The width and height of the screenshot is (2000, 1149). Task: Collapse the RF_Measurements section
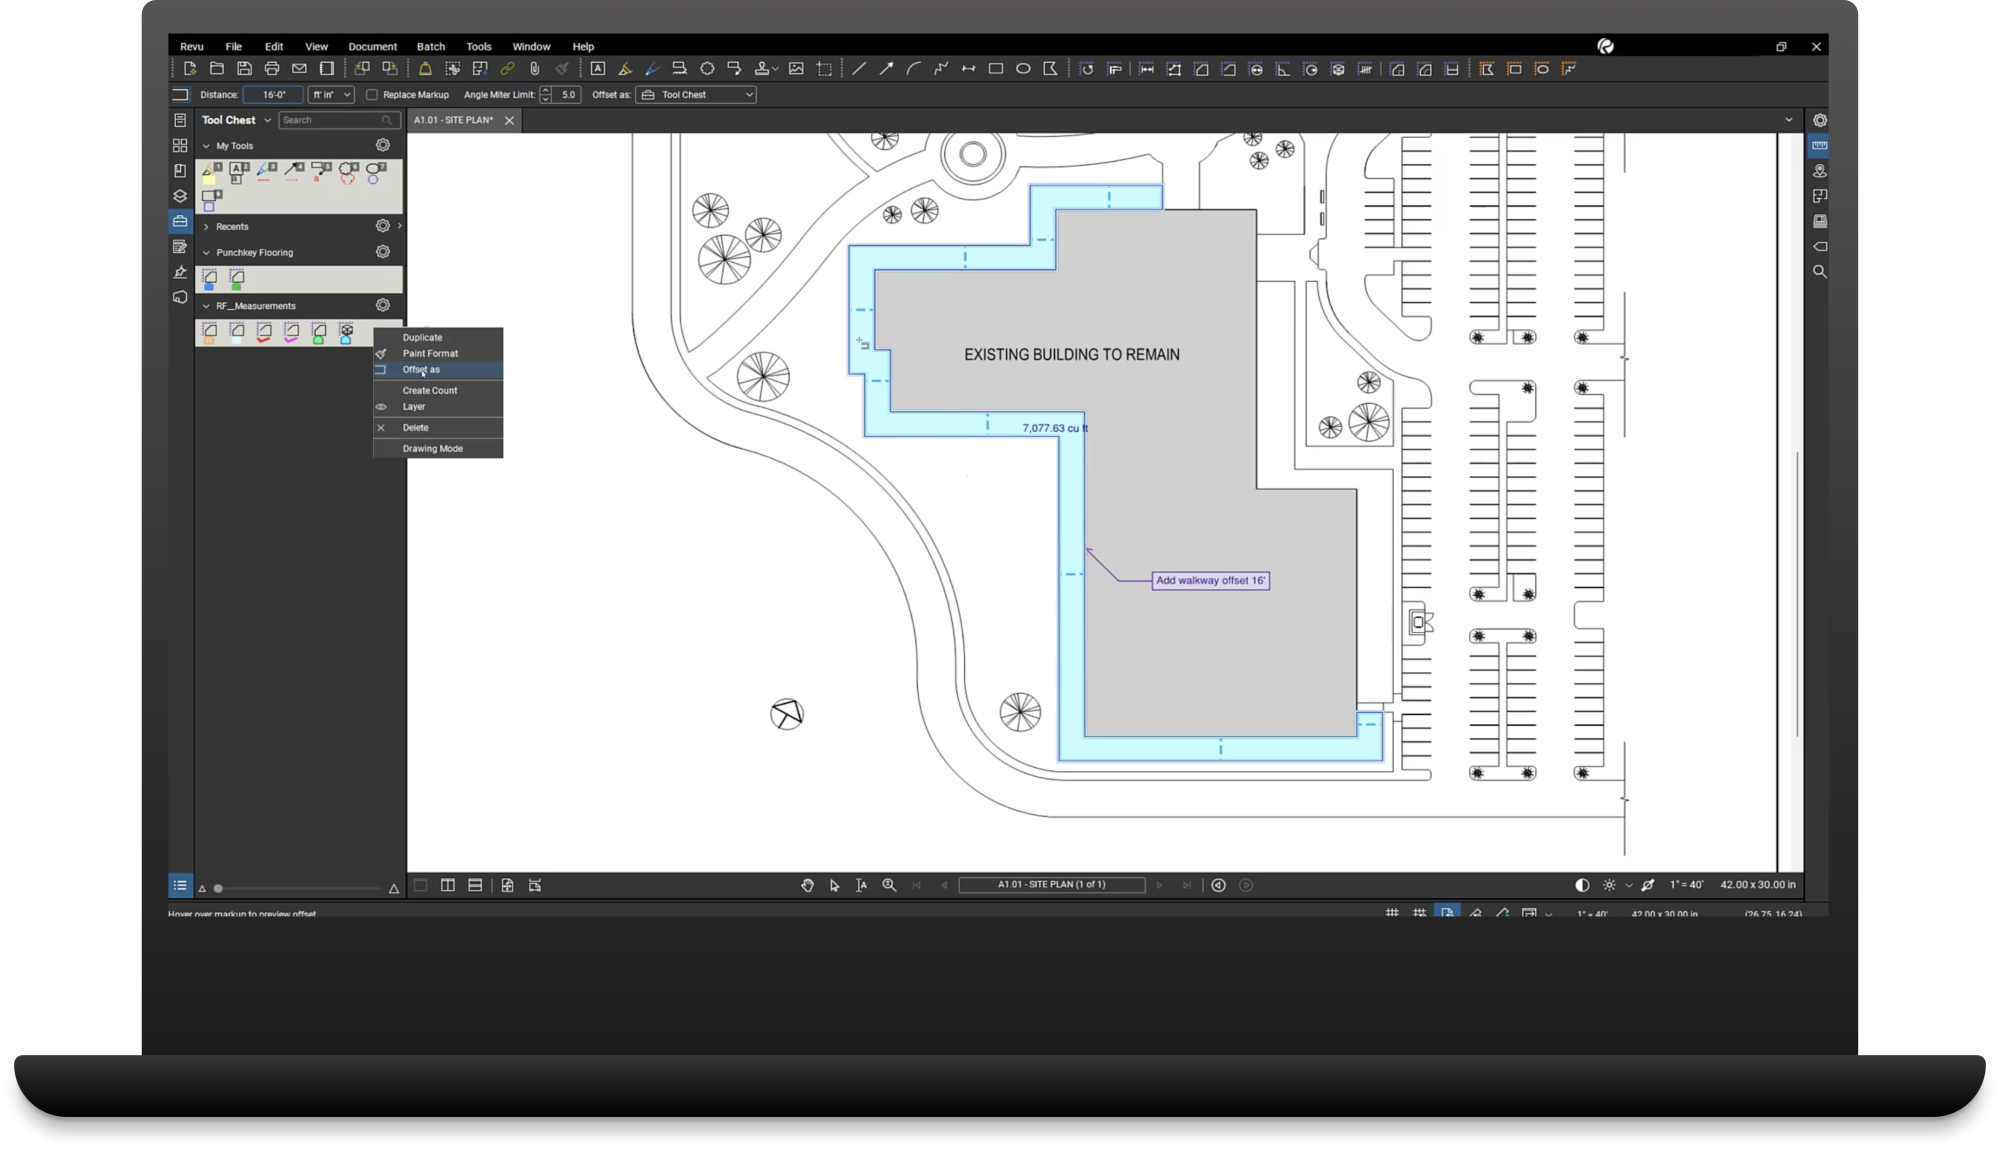pyautogui.click(x=207, y=306)
